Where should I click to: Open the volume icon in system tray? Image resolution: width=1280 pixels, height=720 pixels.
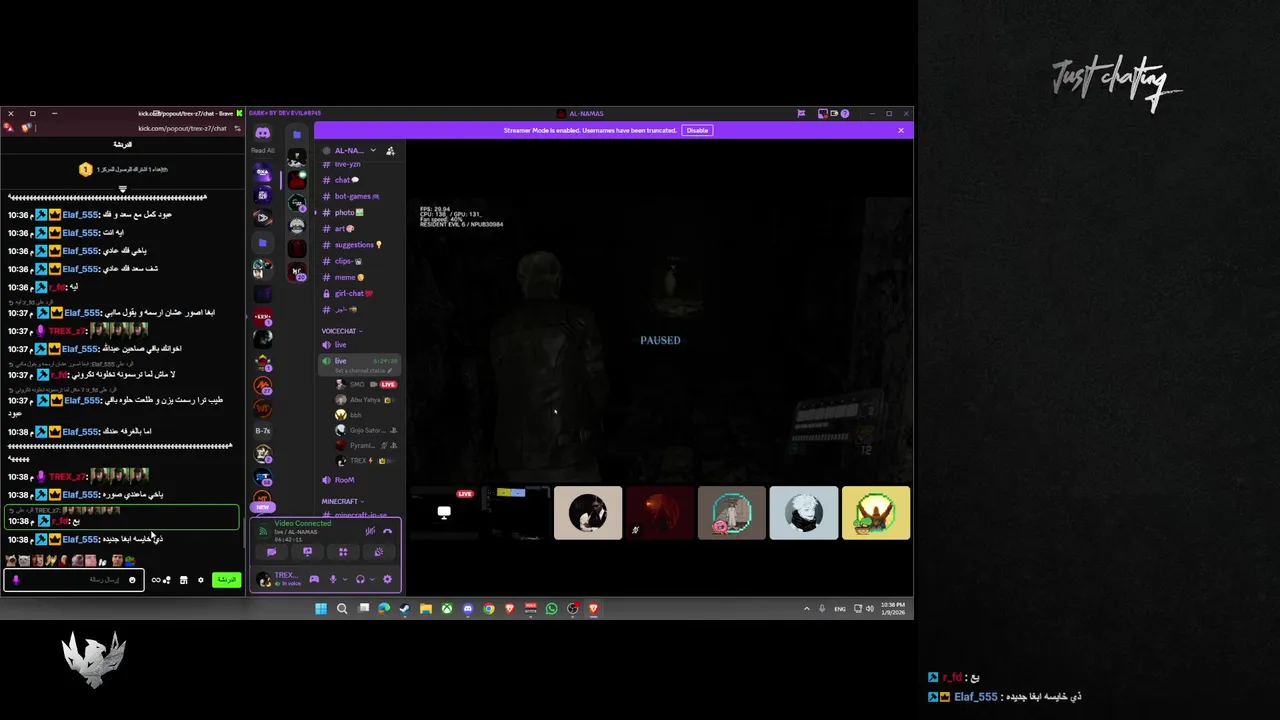point(869,608)
